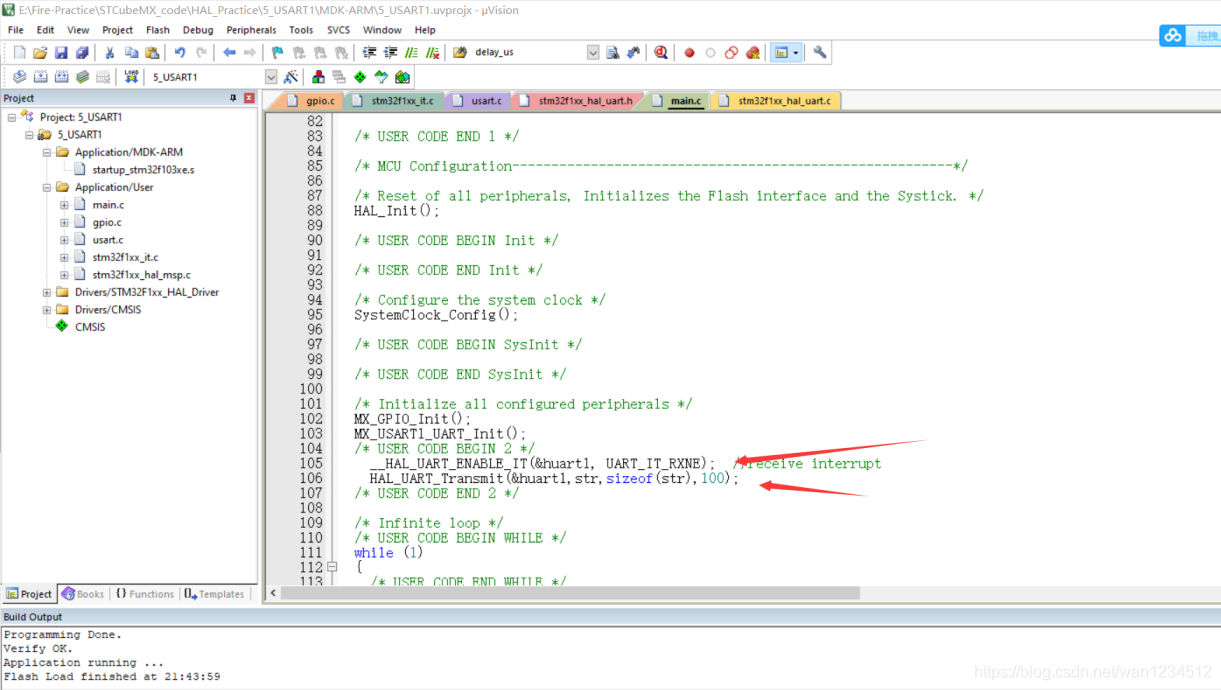Click the Undo arrow icon

pos(180,53)
